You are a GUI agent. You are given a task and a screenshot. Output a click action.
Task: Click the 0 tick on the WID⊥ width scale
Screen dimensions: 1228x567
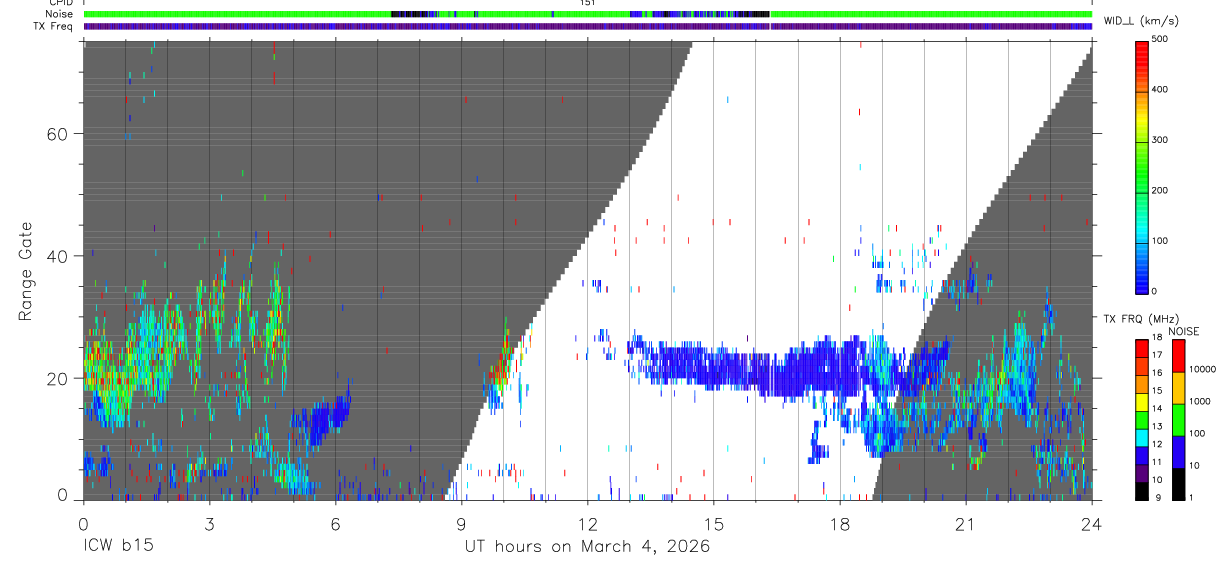click(x=1154, y=291)
